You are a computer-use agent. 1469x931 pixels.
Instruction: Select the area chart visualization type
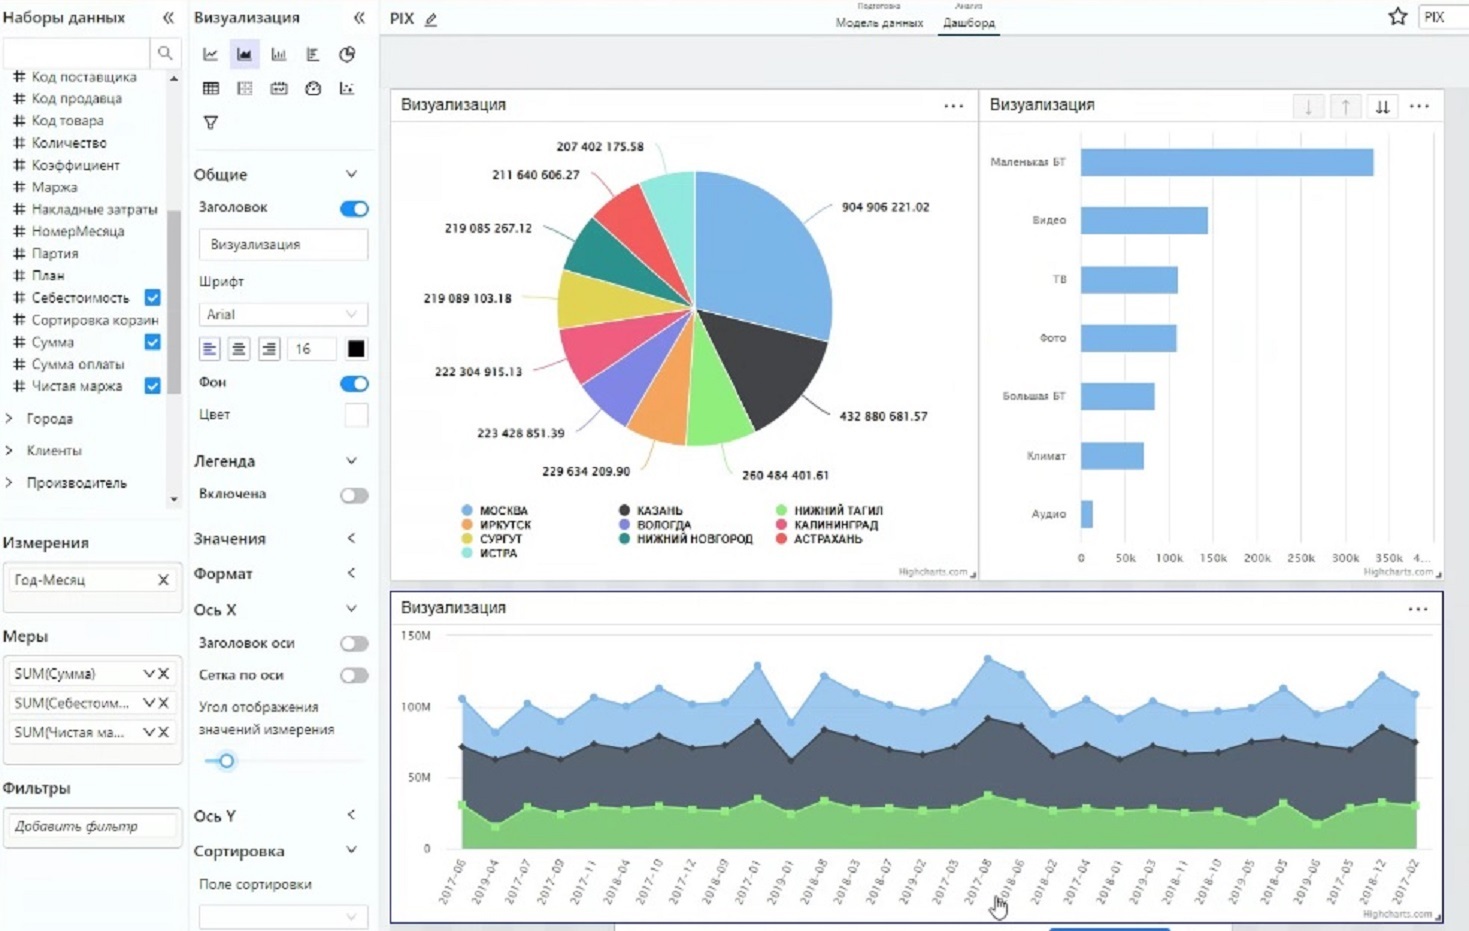(244, 54)
